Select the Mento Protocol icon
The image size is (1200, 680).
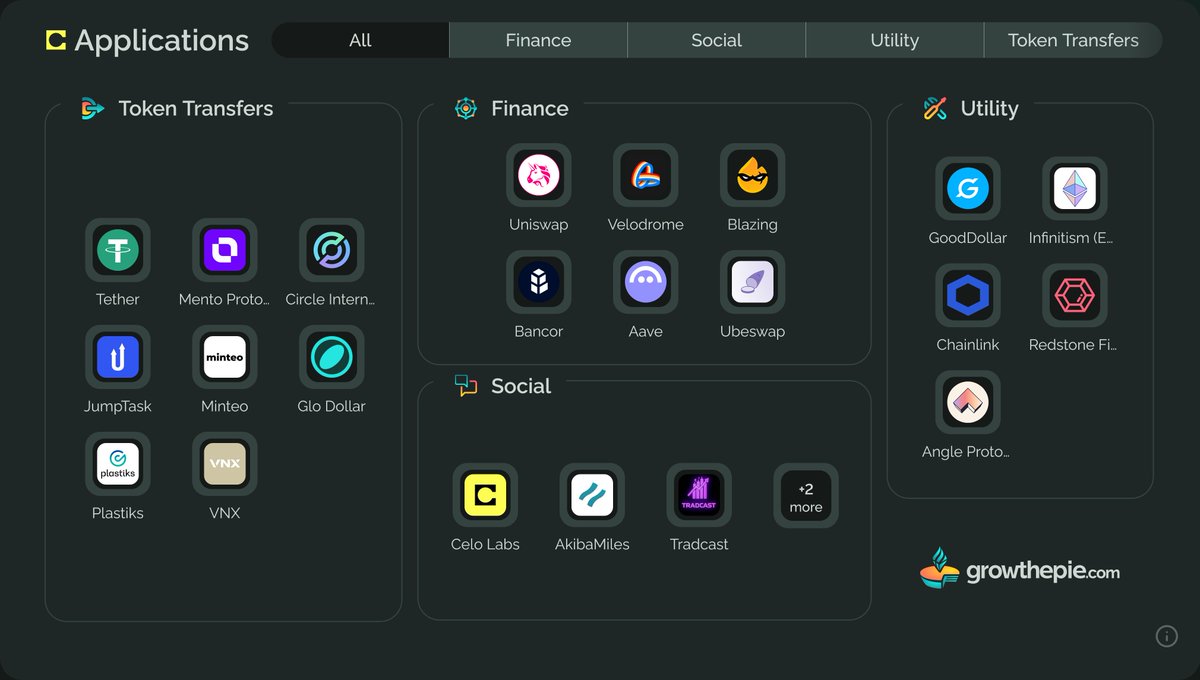pyautogui.click(x=225, y=250)
